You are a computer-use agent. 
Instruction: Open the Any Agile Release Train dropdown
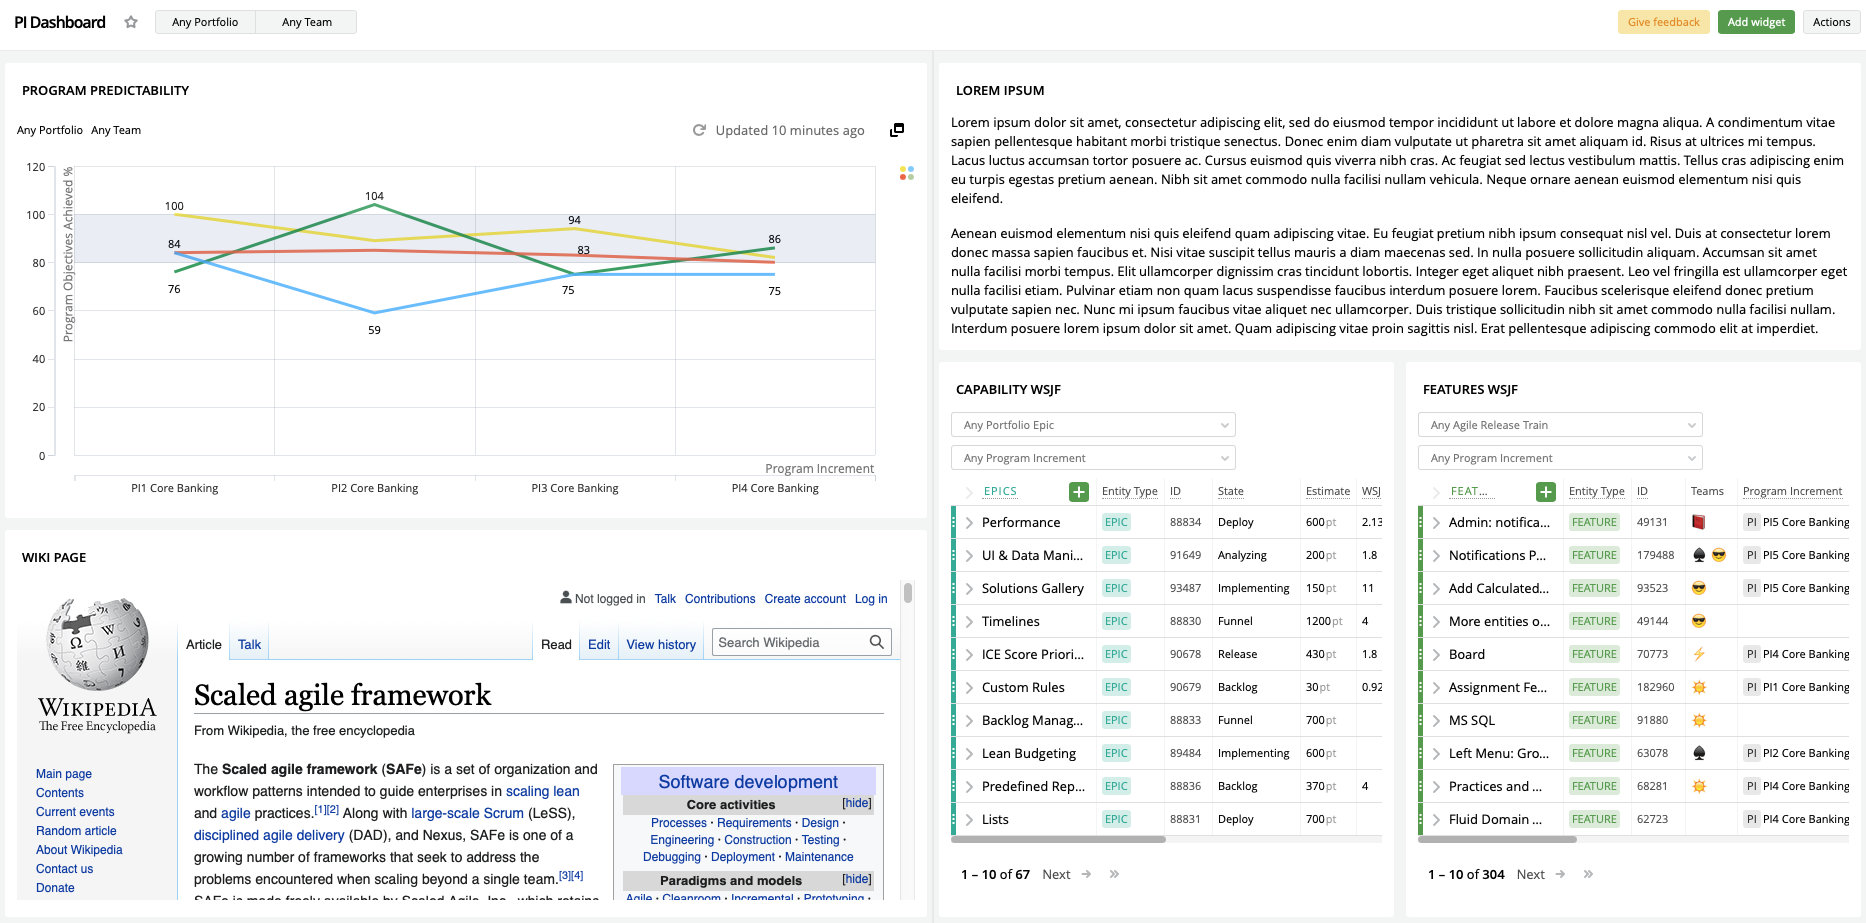click(x=1559, y=424)
